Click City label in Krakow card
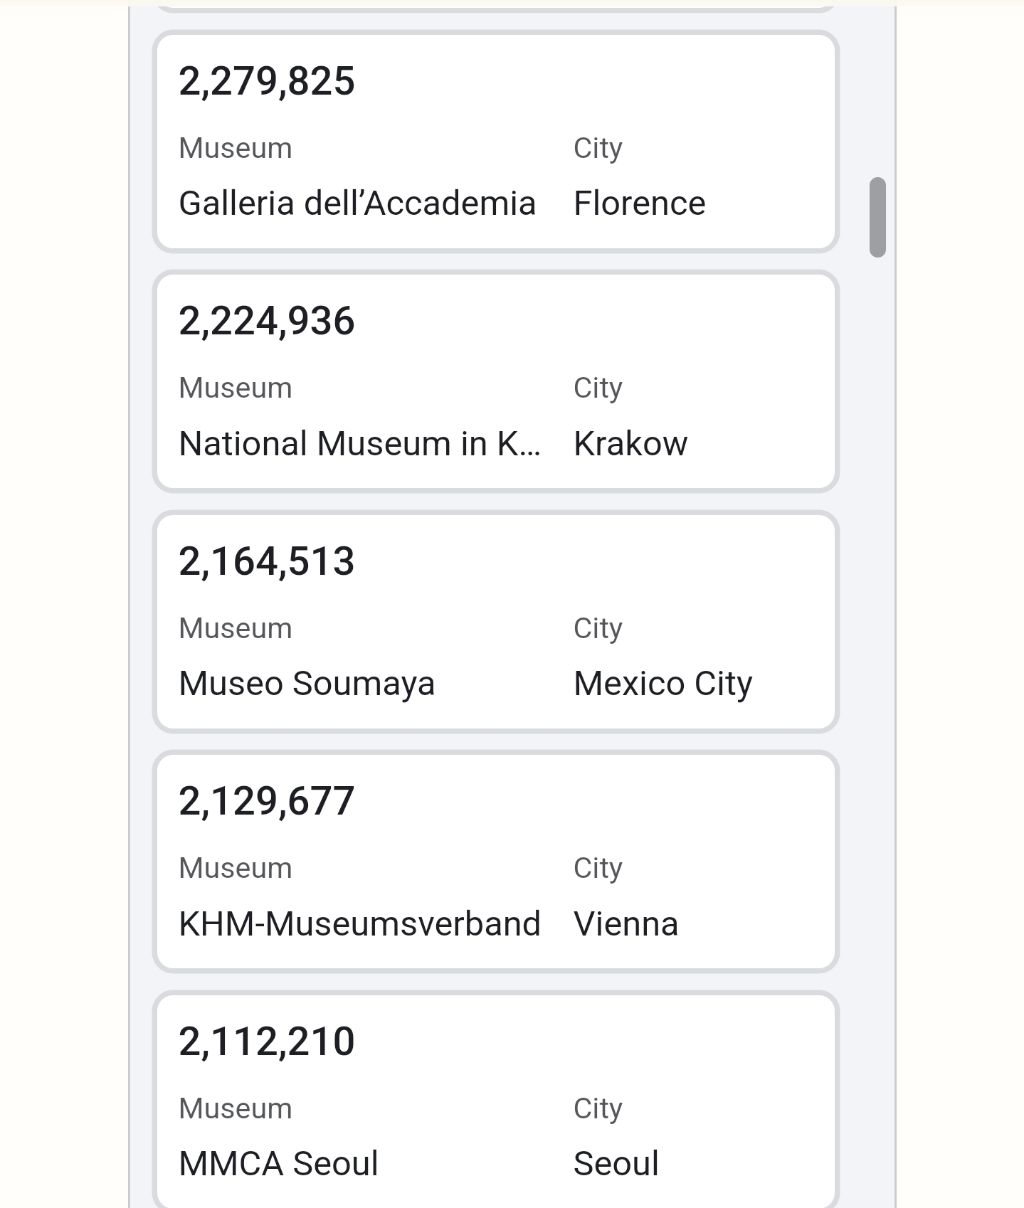This screenshot has height=1208, width=1024. coord(598,389)
